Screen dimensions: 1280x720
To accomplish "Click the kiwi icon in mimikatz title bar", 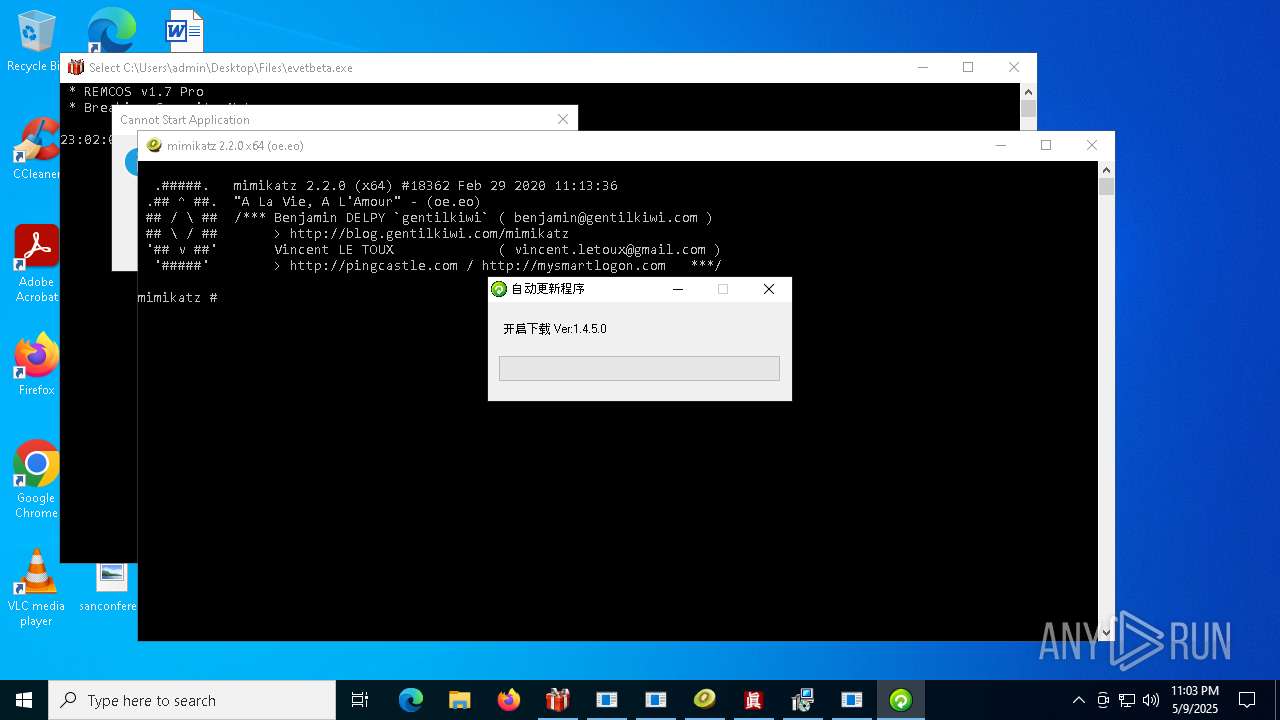I will [154, 145].
